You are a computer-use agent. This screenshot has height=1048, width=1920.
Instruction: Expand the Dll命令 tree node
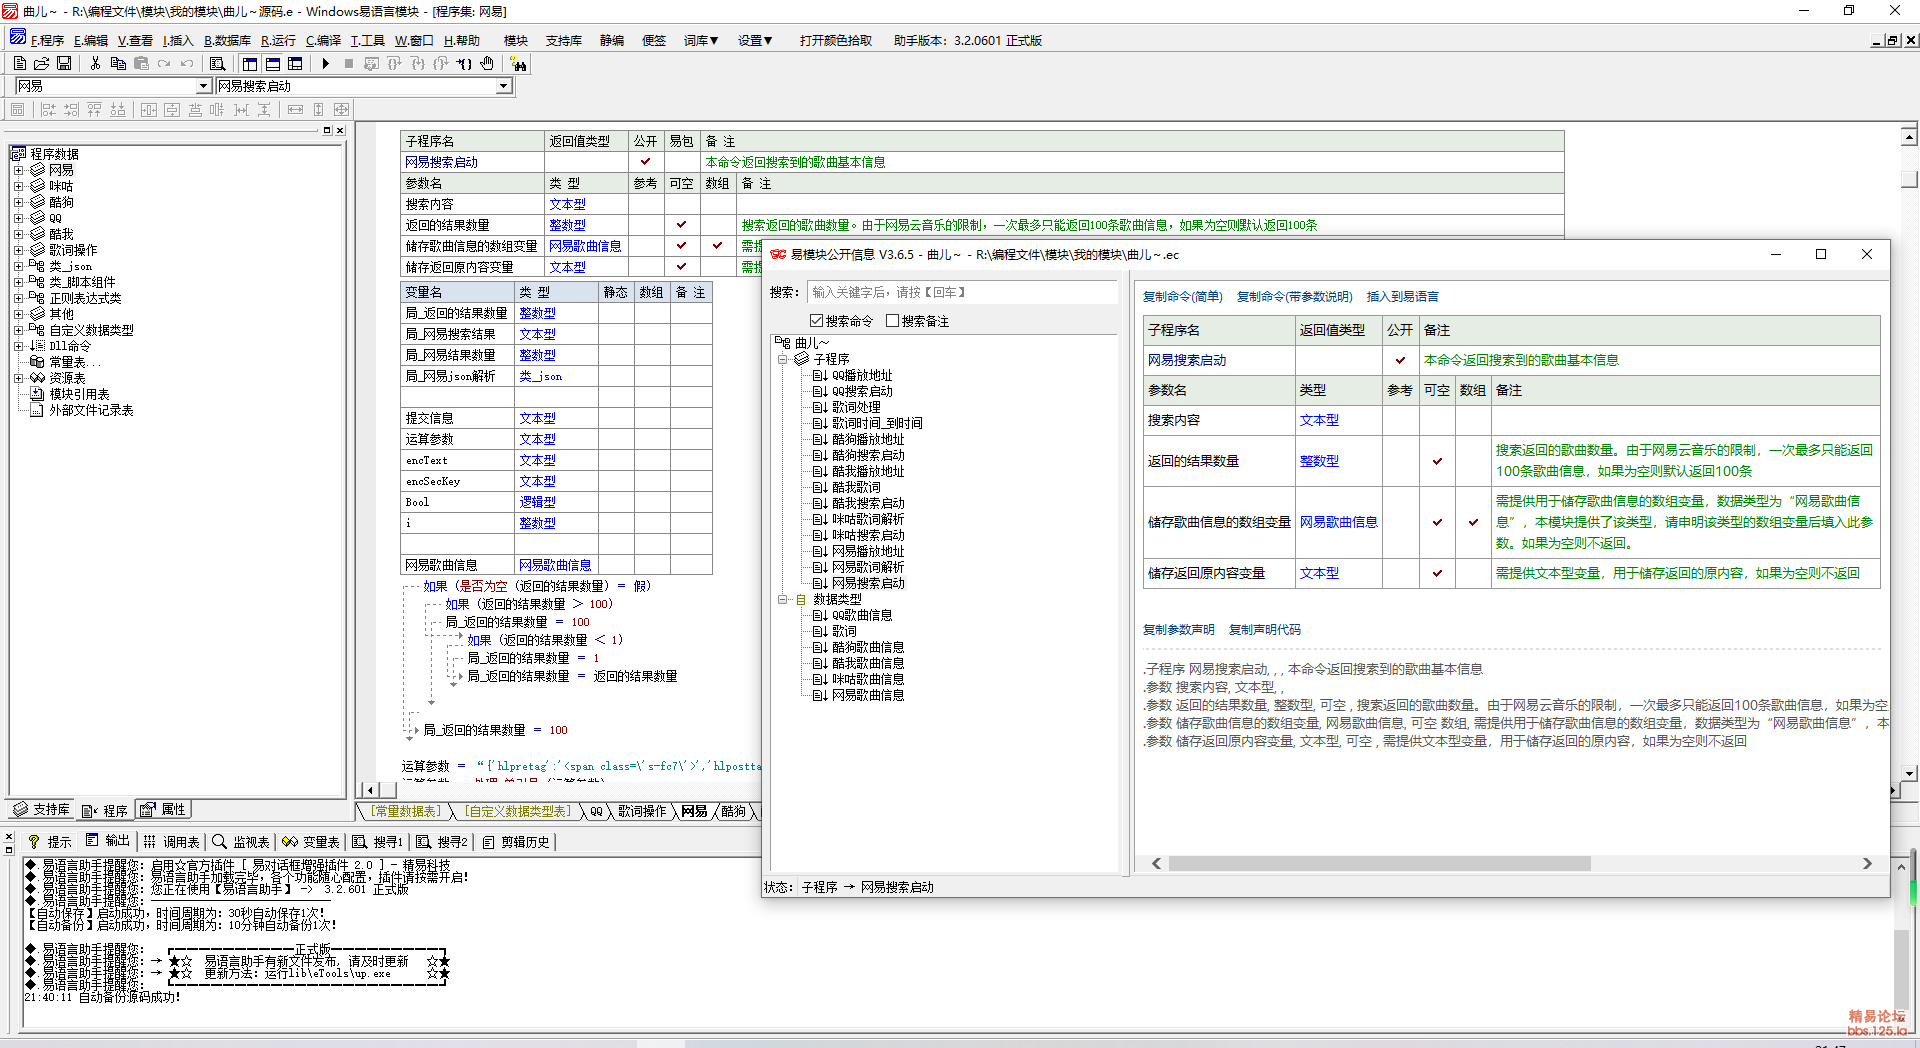tap(18, 346)
